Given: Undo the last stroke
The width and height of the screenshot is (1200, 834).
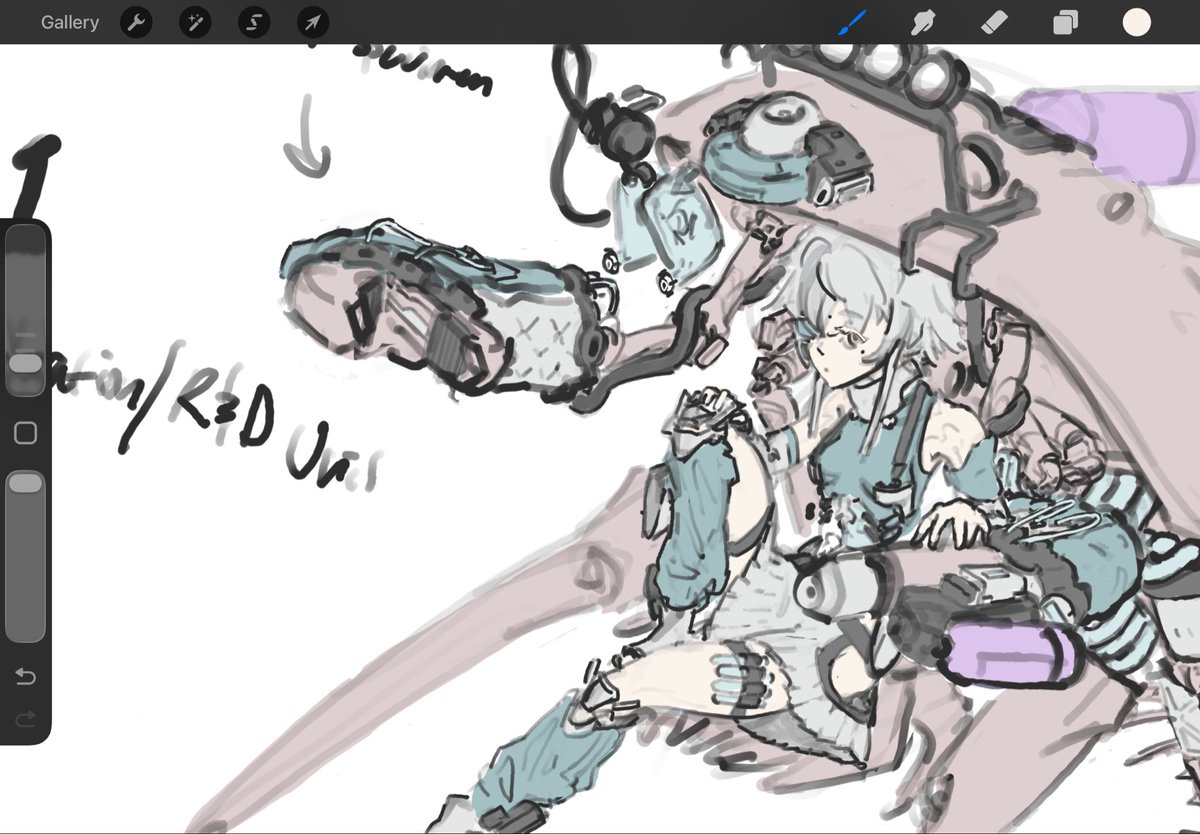Looking at the screenshot, I should (26, 677).
